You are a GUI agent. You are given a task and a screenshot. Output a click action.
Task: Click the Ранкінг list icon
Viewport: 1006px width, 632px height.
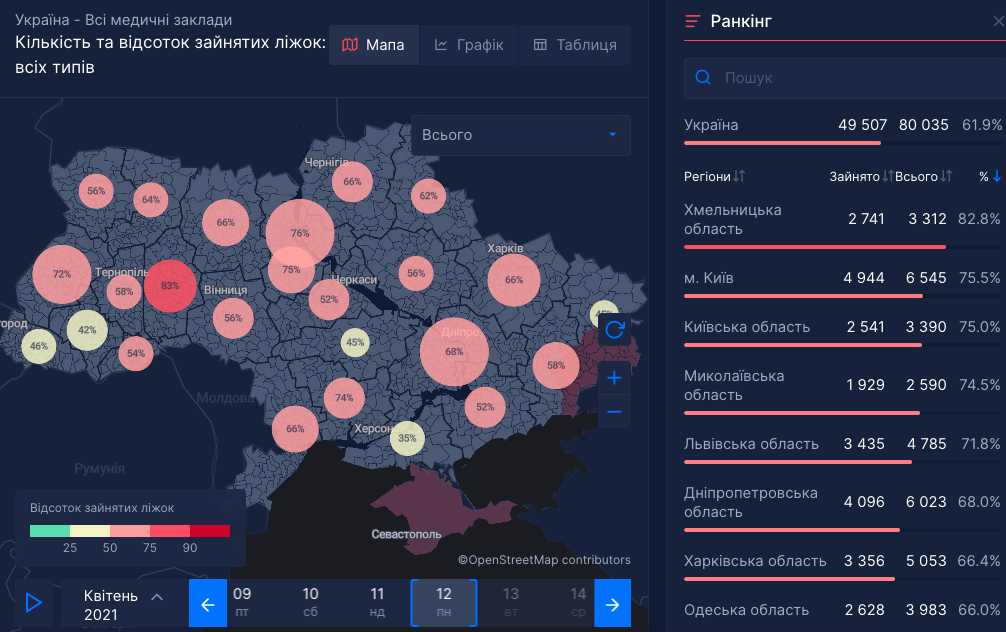[x=692, y=21]
